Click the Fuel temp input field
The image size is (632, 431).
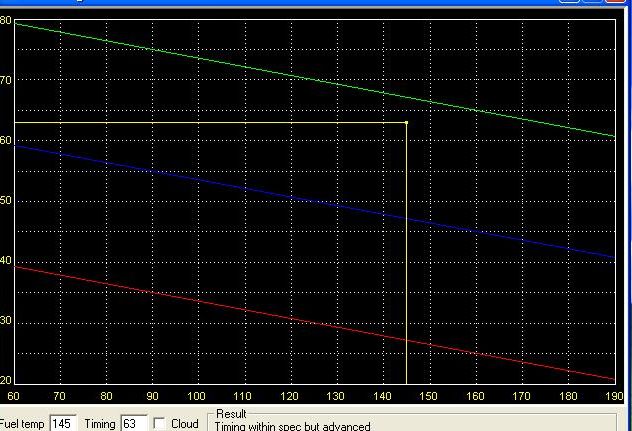coord(62,424)
